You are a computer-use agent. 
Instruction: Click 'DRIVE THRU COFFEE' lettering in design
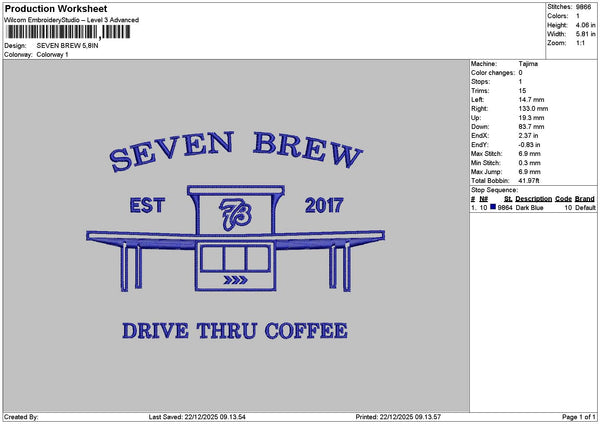pos(235,331)
